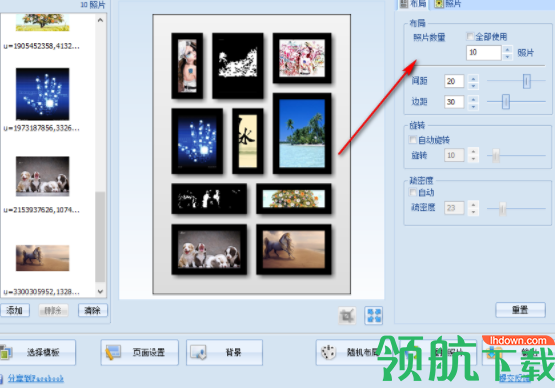Click the photo count field showing 10
This screenshot has height=388, width=555.
pyautogui.click(x=484, y=53)
